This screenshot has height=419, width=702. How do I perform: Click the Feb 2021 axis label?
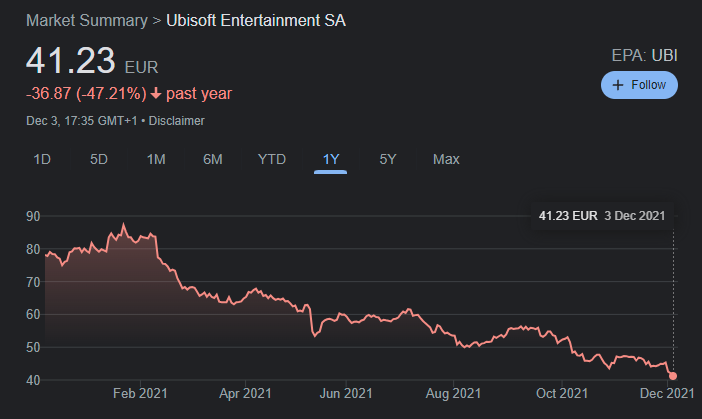[x=140, y=393]
